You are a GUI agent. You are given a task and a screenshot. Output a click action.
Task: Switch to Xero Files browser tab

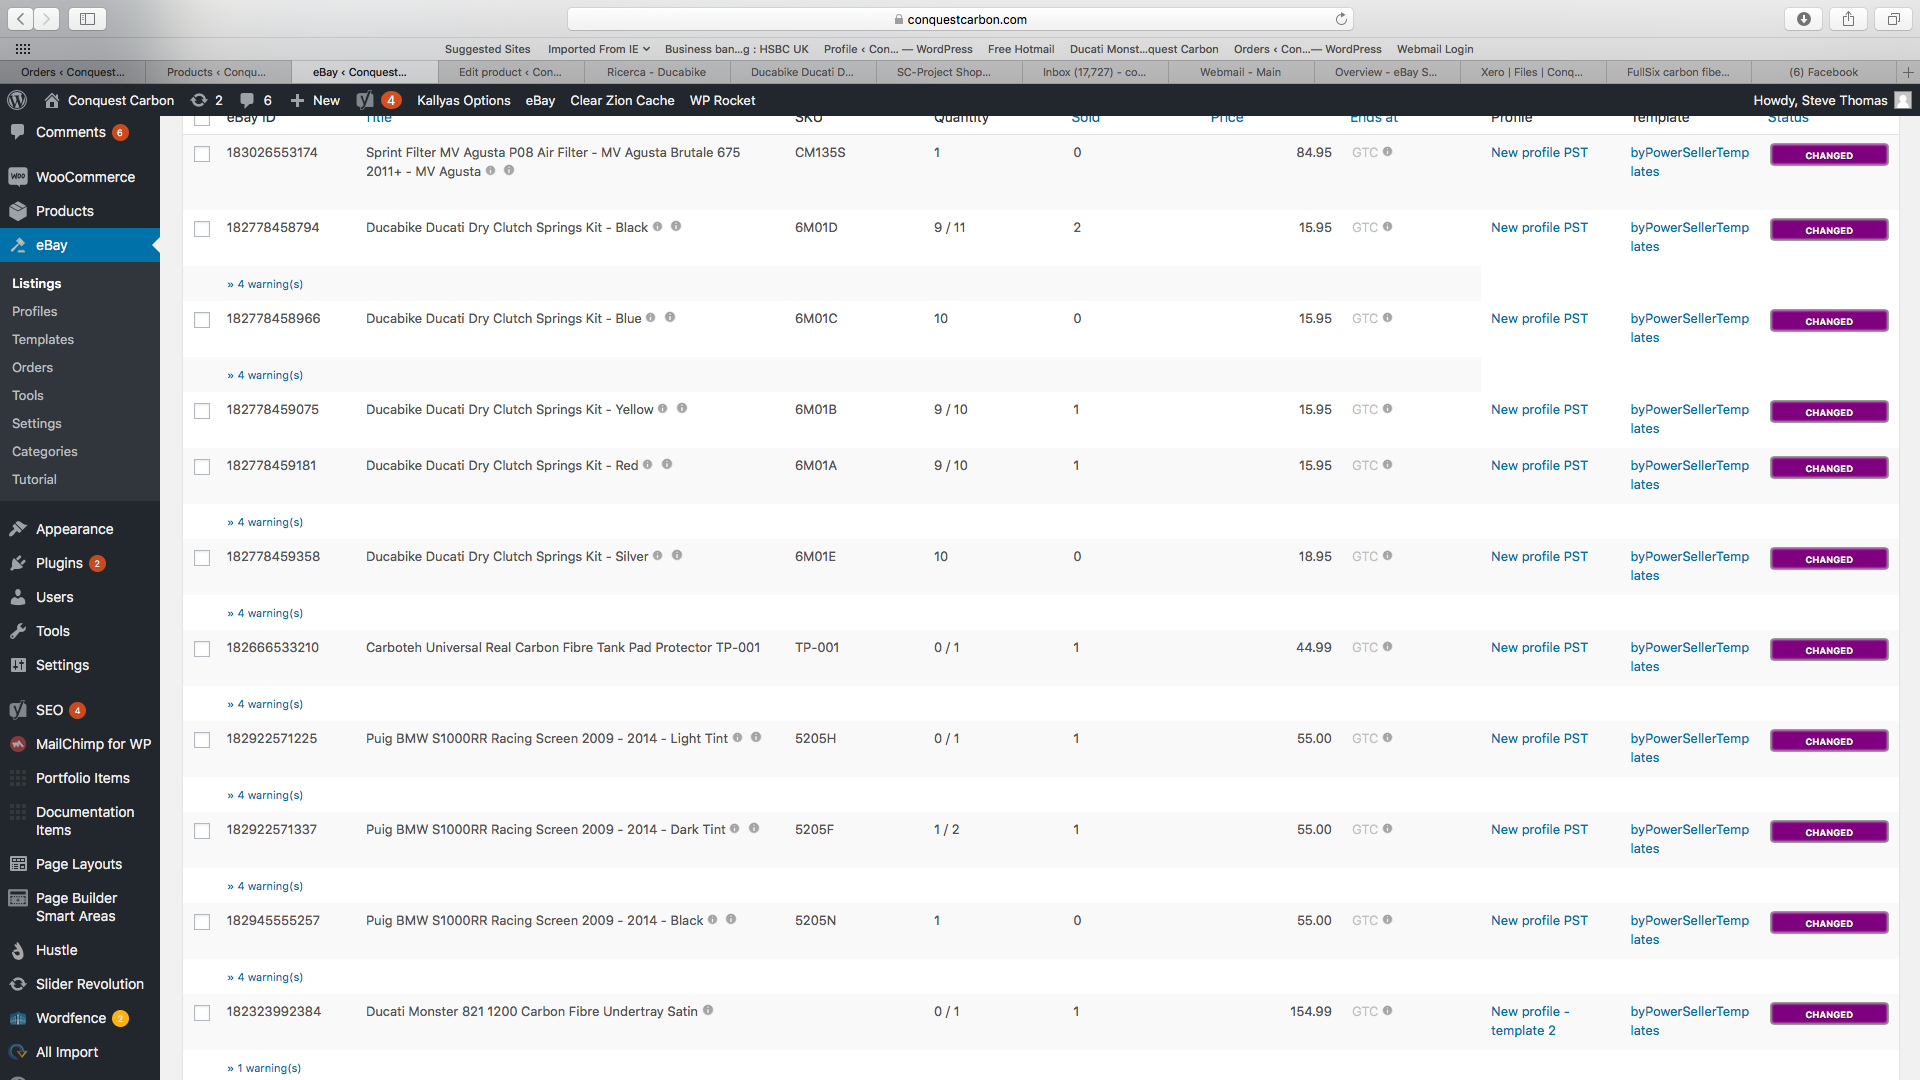click(1532, 72)
